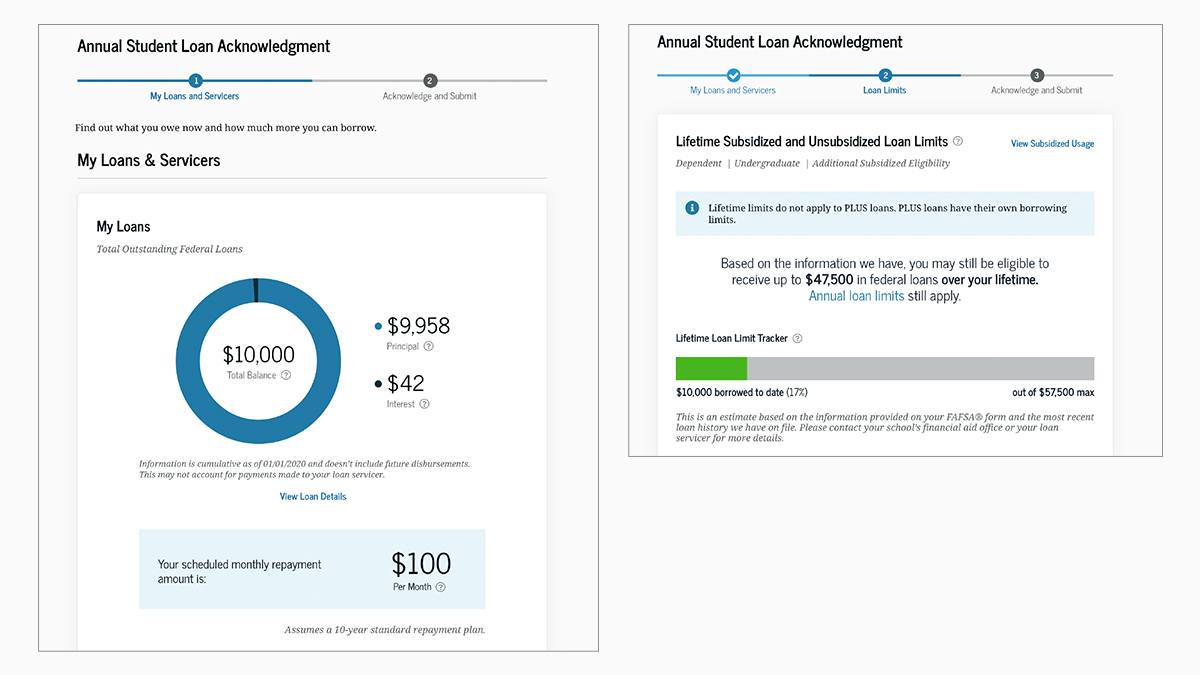Click the step 1 circle on My Loans page

(195, 81)
